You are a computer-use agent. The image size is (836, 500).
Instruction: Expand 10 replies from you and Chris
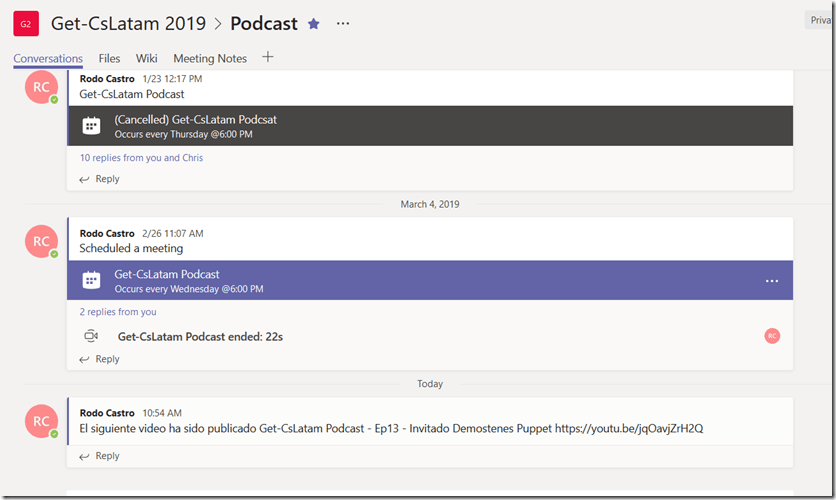click(141, 158)
